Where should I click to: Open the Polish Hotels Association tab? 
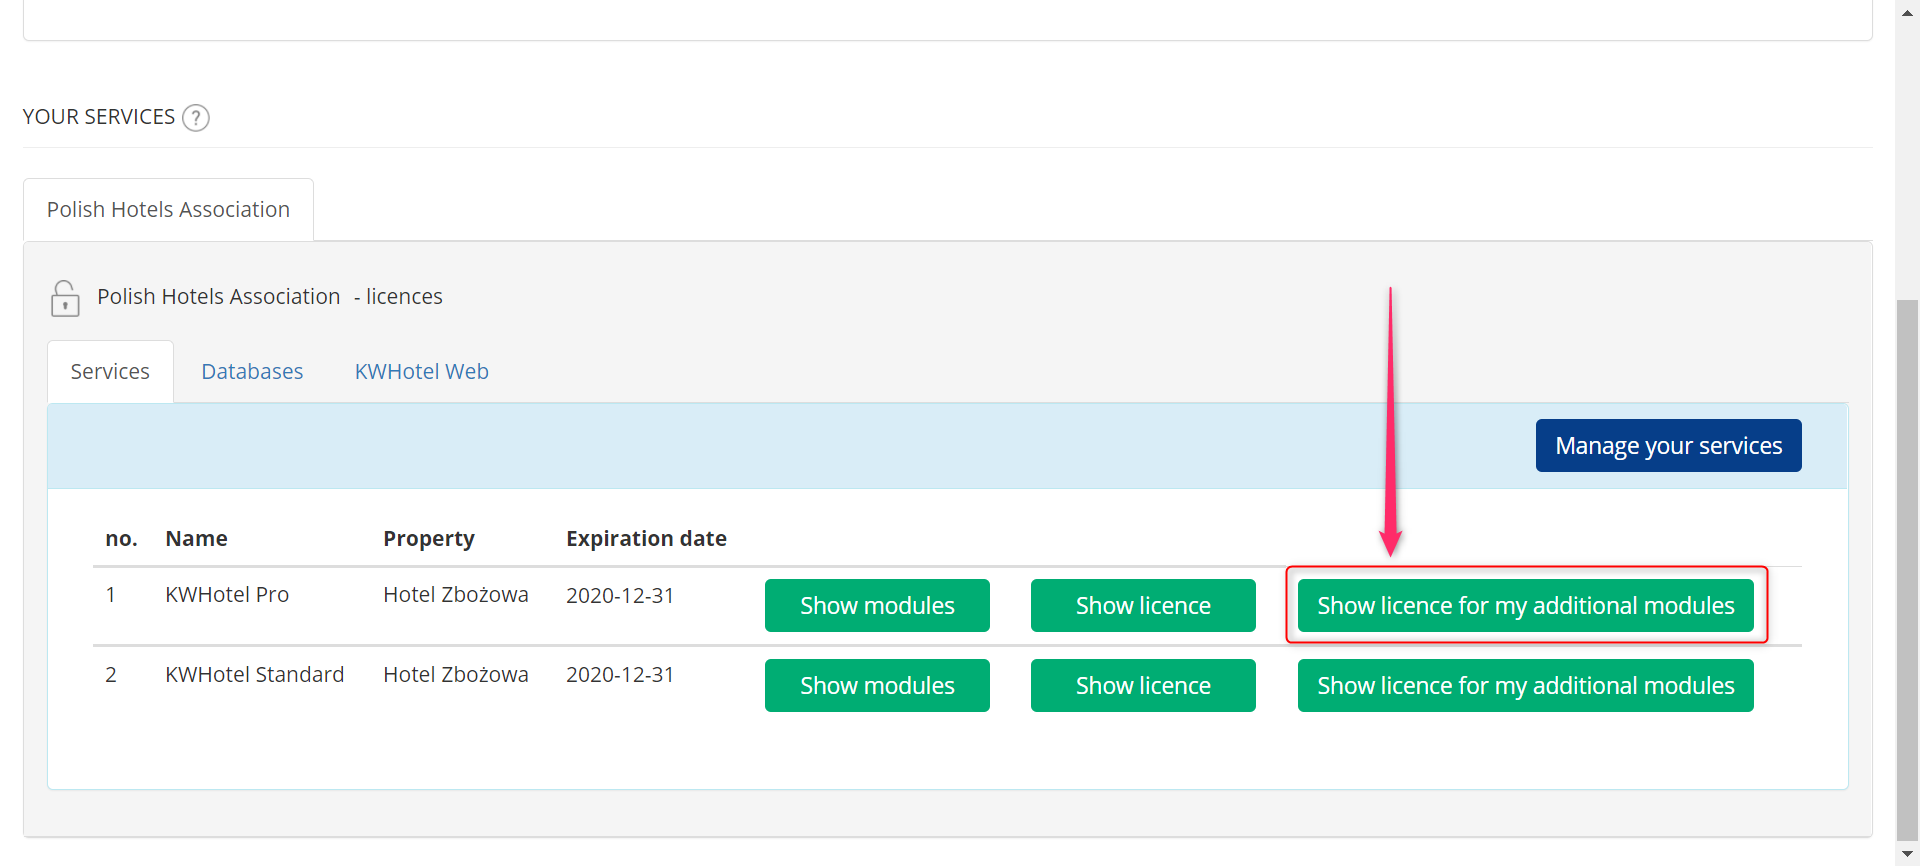[168, 210]
